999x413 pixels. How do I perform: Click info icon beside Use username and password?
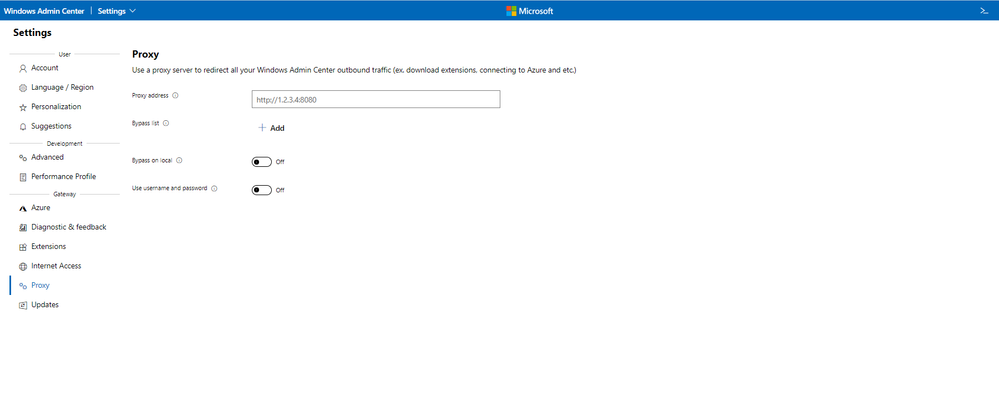tap(214, 189)
